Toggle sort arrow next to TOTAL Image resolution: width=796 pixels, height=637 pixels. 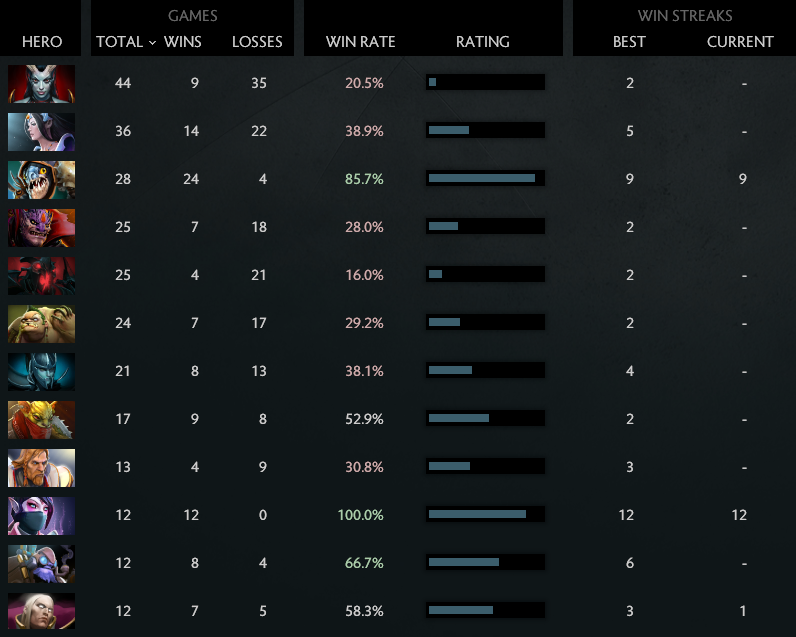(152, 42)
